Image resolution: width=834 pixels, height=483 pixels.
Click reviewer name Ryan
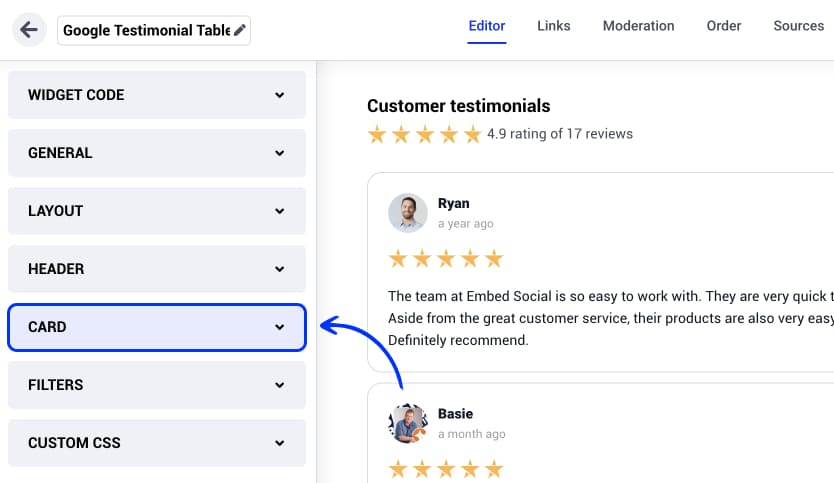click(x=454, y=203)
